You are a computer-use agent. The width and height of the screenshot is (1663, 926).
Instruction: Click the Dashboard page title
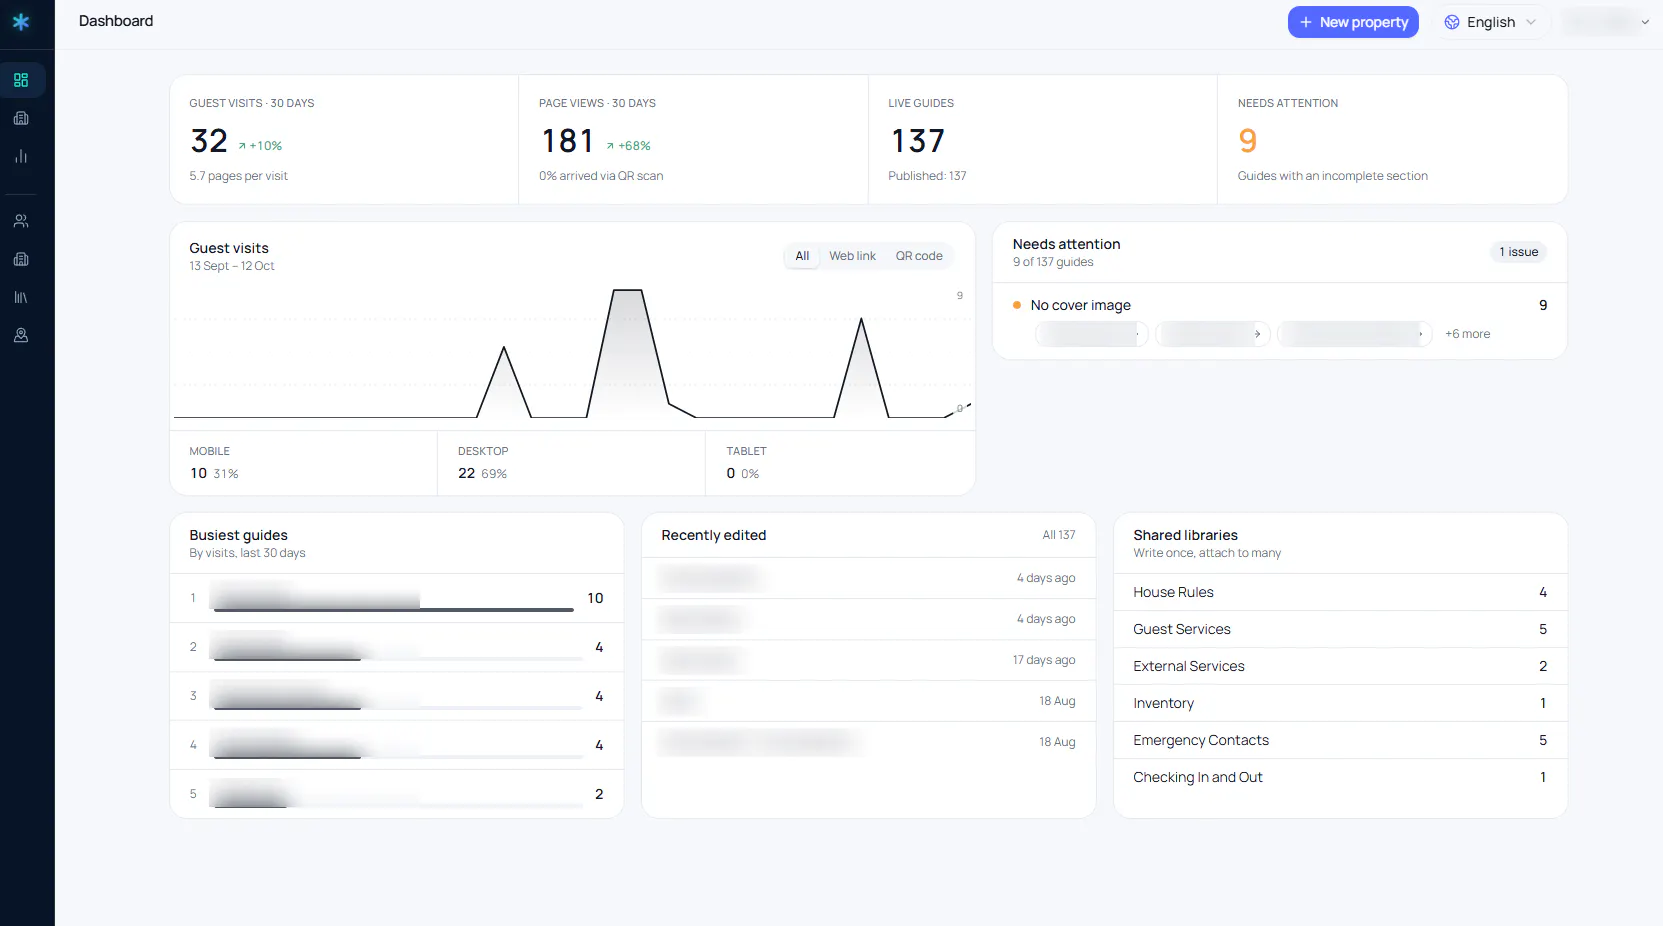tap(116, 21)
